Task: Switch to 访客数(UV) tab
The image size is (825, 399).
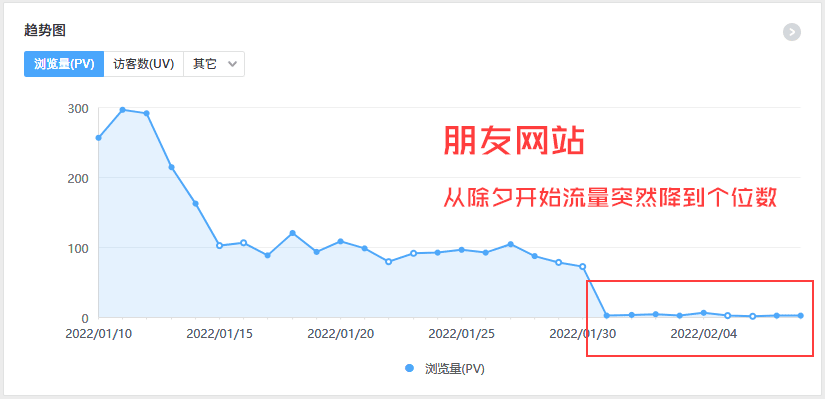Action: click(144, 64)
